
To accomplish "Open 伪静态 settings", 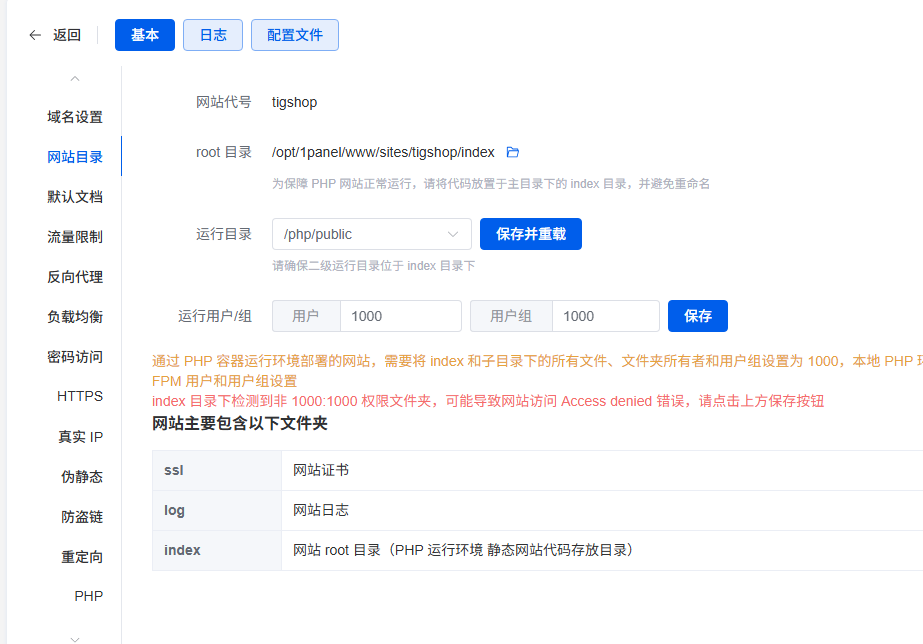I will coord(82,477).
